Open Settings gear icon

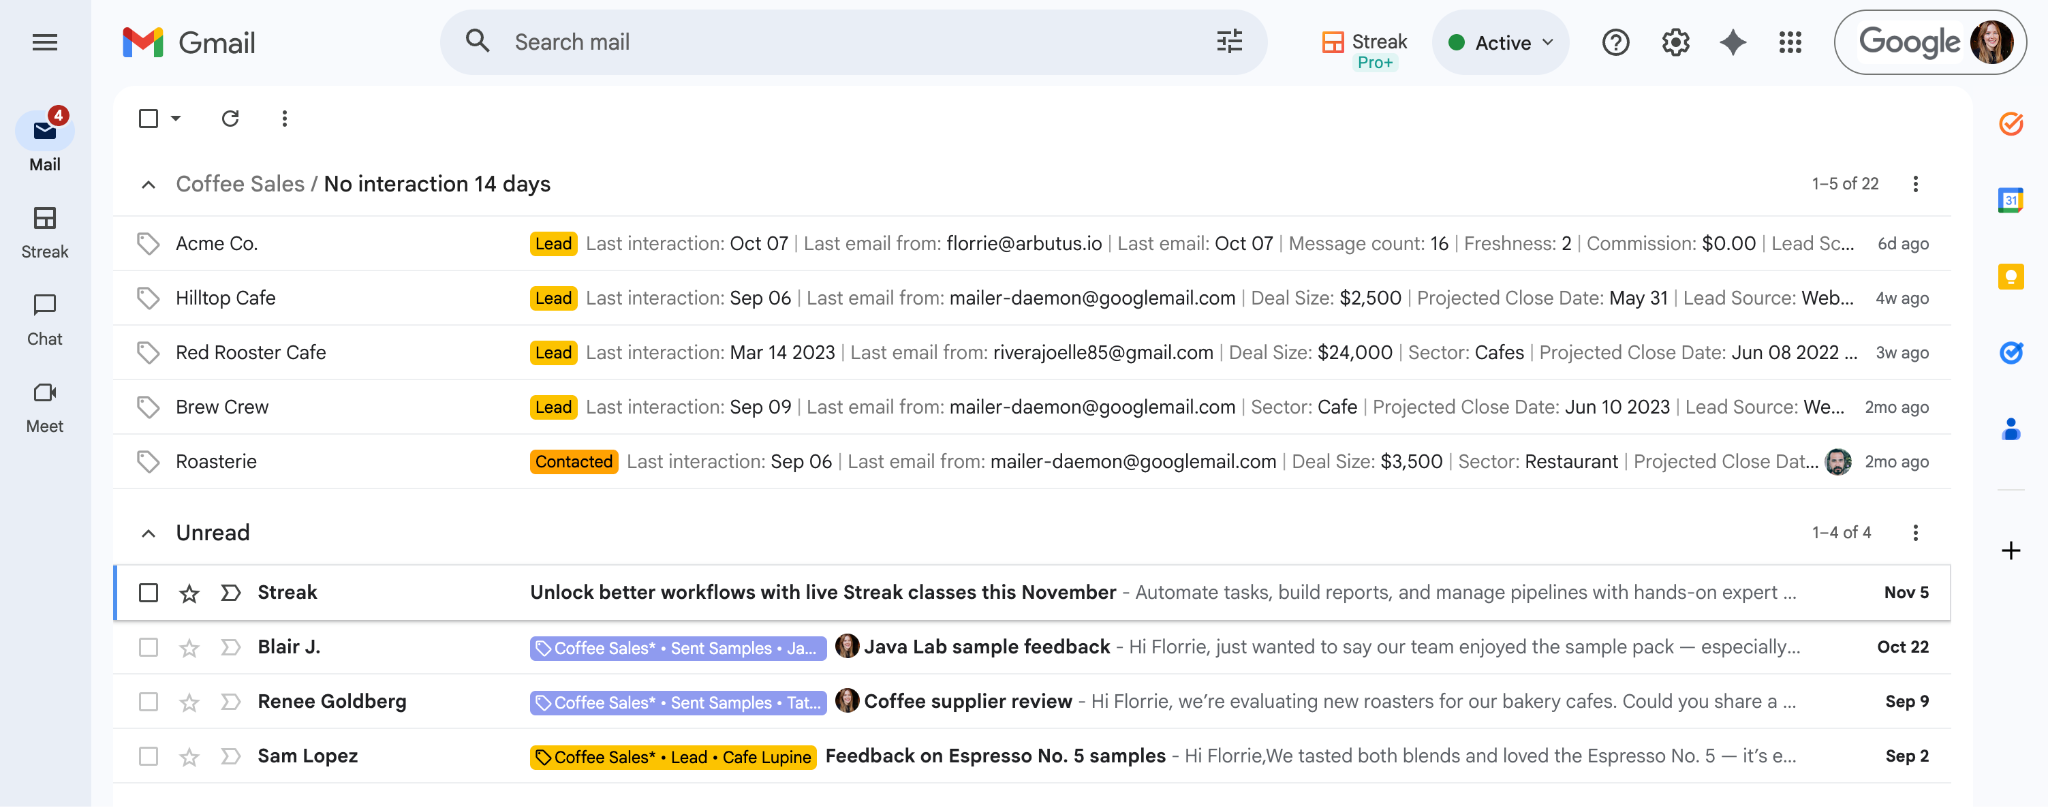pos(1676,42)
